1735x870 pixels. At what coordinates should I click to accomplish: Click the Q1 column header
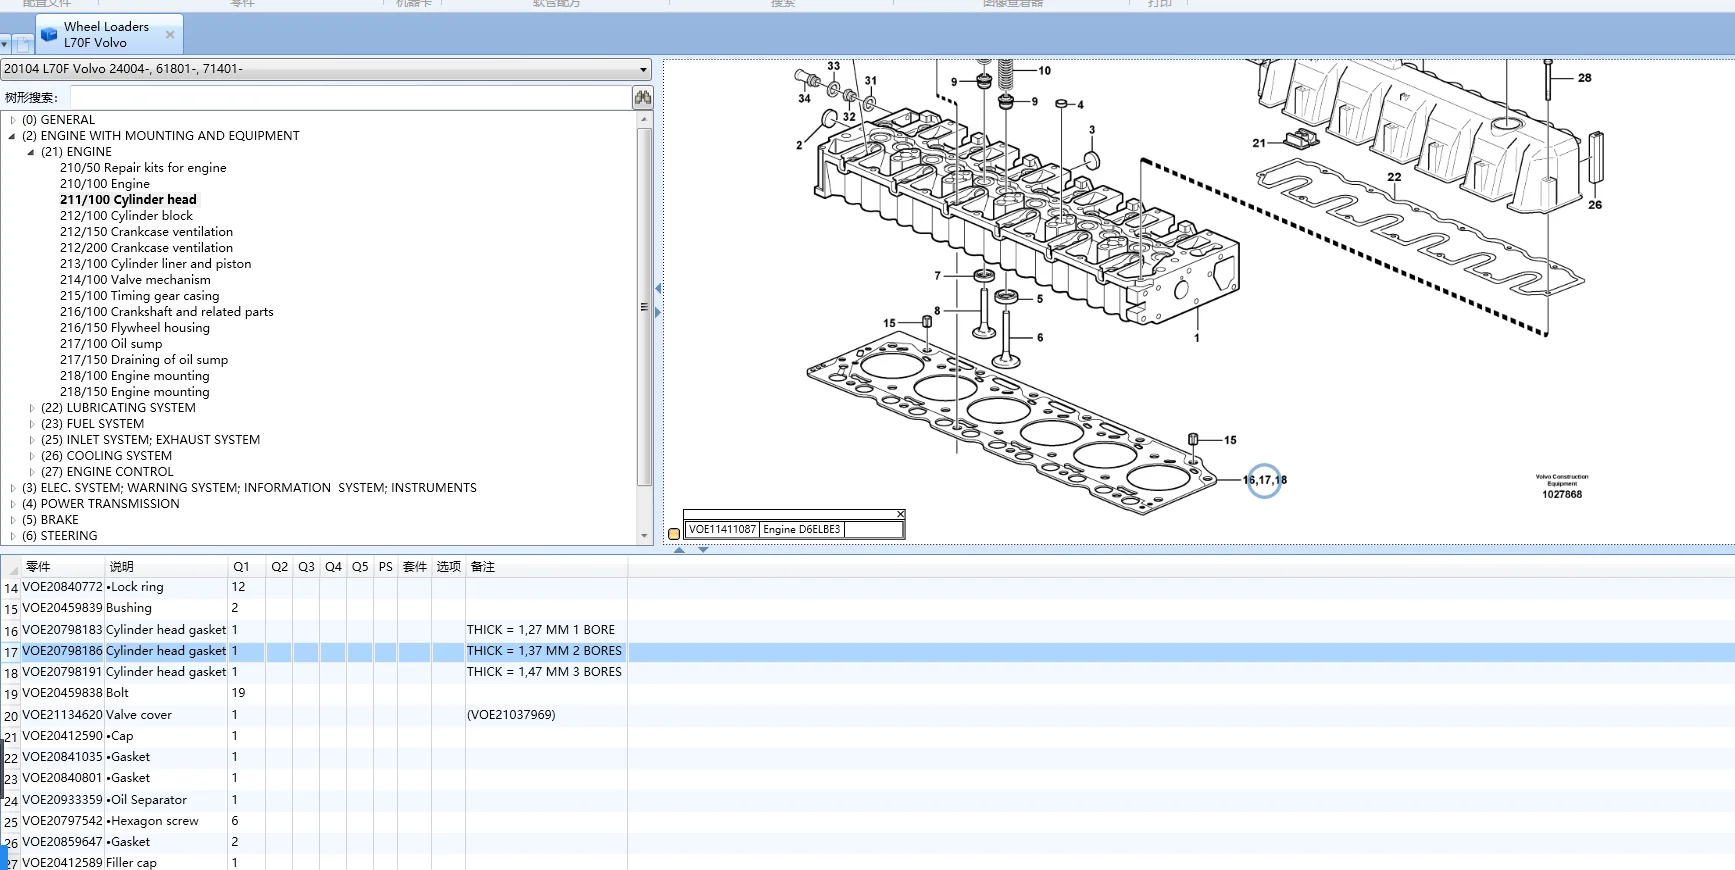tap(241, 567)
